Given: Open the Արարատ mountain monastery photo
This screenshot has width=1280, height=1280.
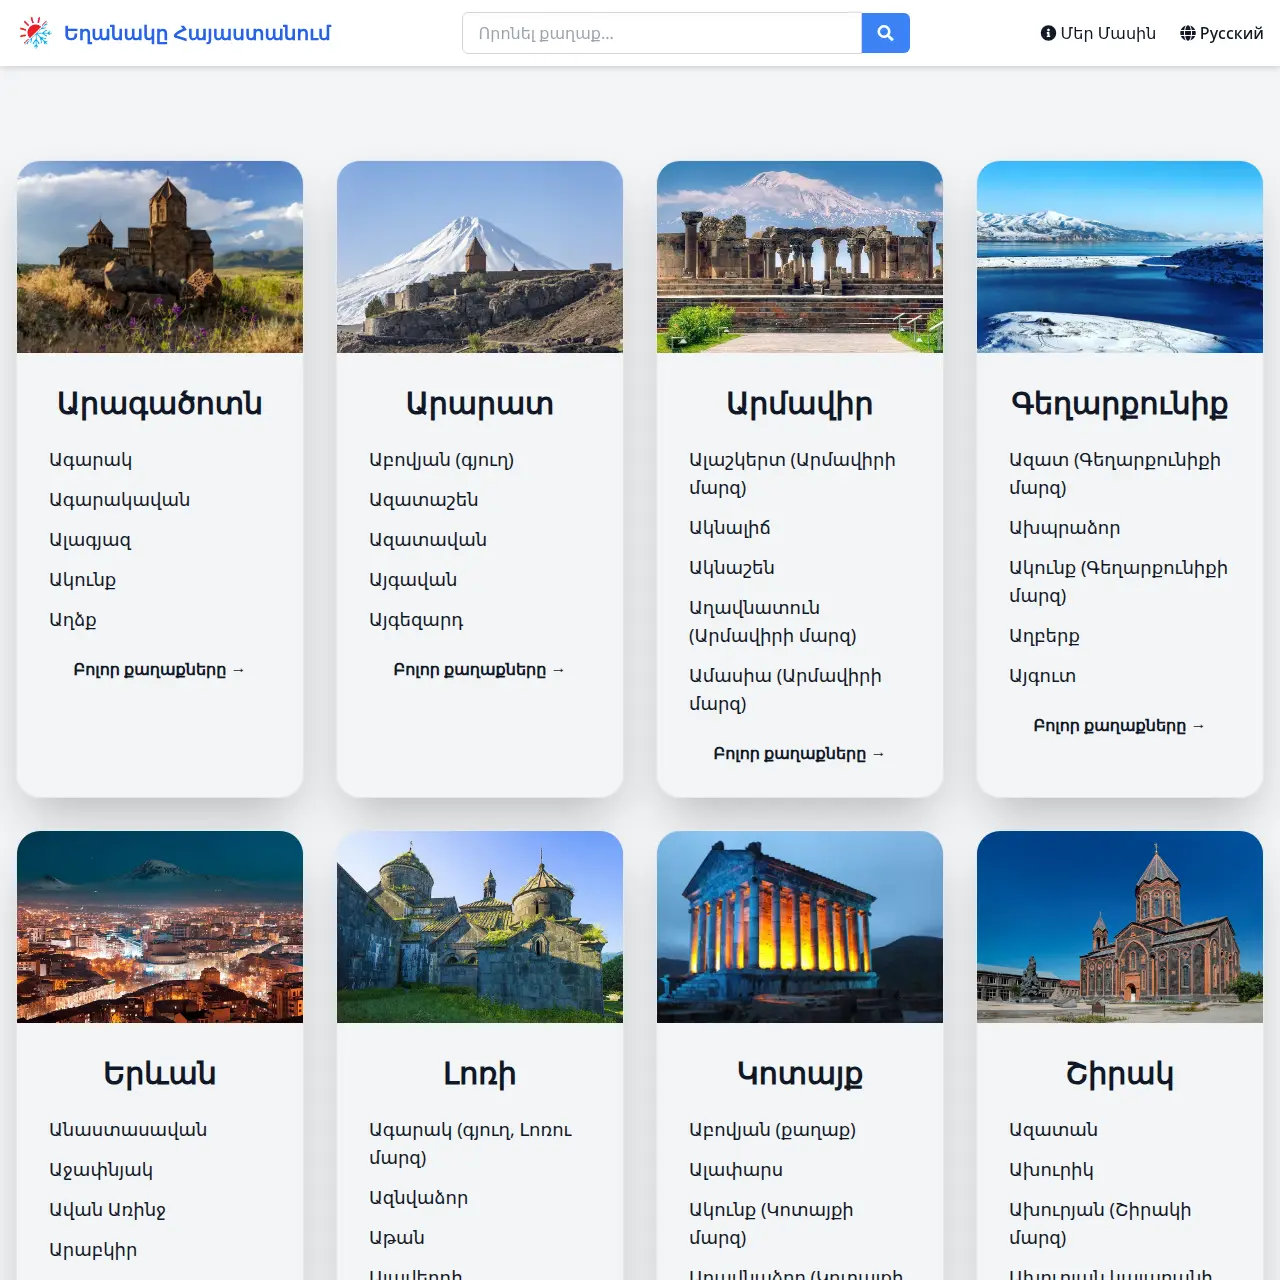Looking at the screenshot, I should [x=480, y=257].
